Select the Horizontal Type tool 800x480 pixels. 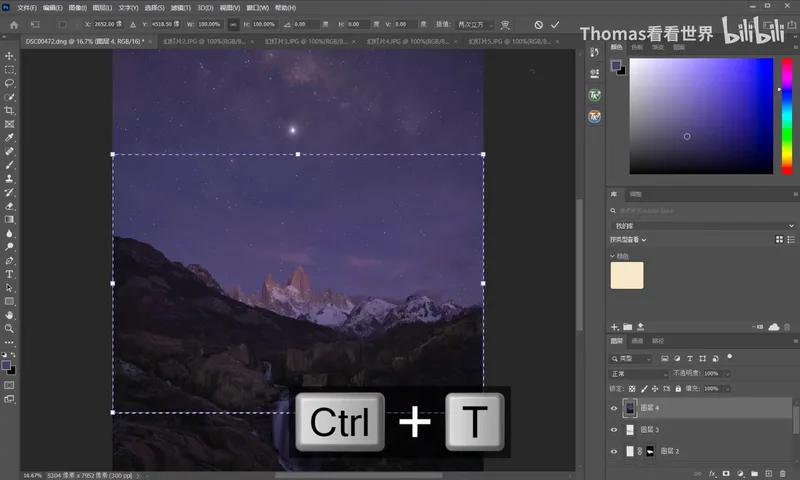coord(9,274)
